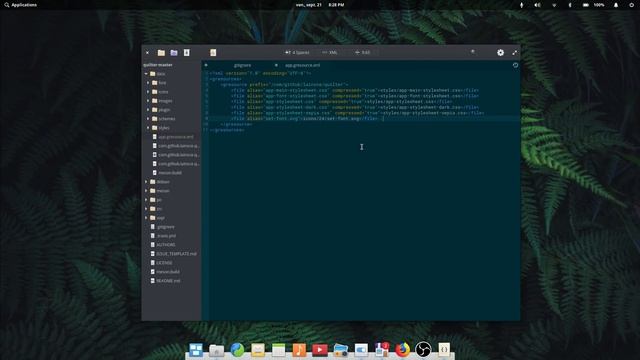
Task: Open the session power indicator
Action: pyautogui.click(x=631, y=5)
